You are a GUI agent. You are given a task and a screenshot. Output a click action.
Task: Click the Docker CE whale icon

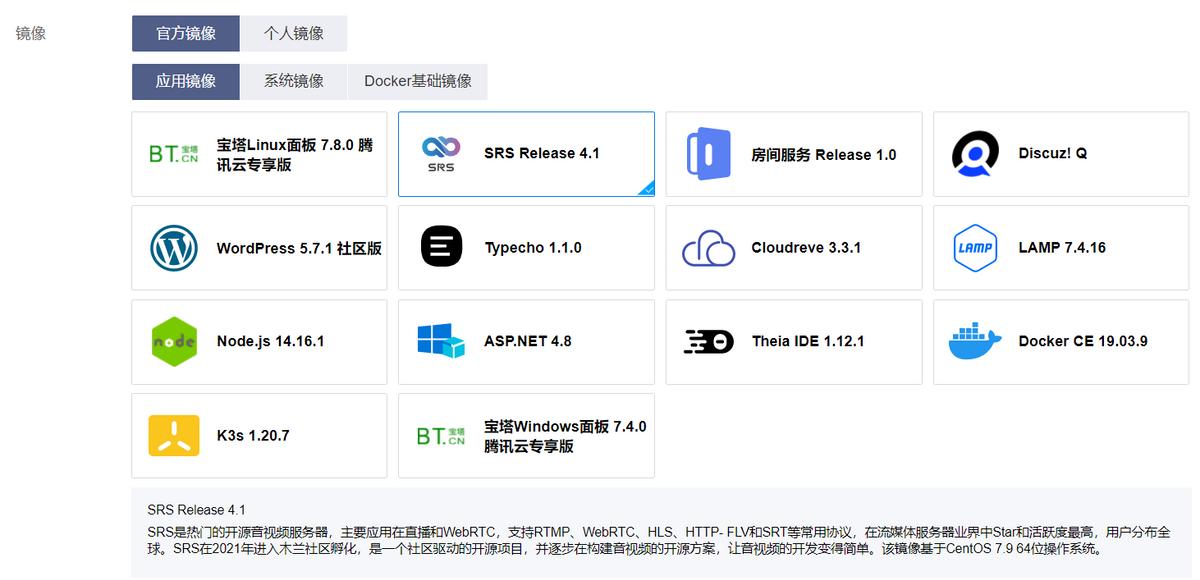(973, 341)
